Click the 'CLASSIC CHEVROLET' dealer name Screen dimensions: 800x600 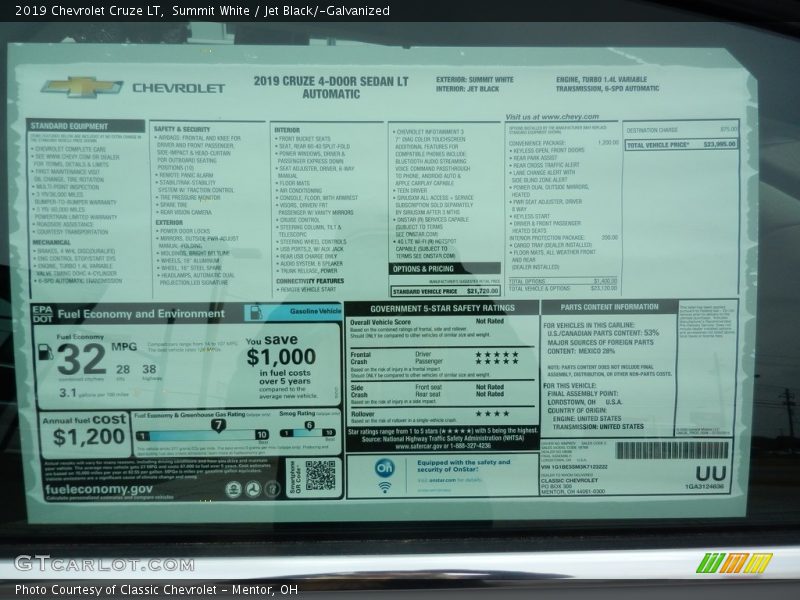tap(569, 481)
